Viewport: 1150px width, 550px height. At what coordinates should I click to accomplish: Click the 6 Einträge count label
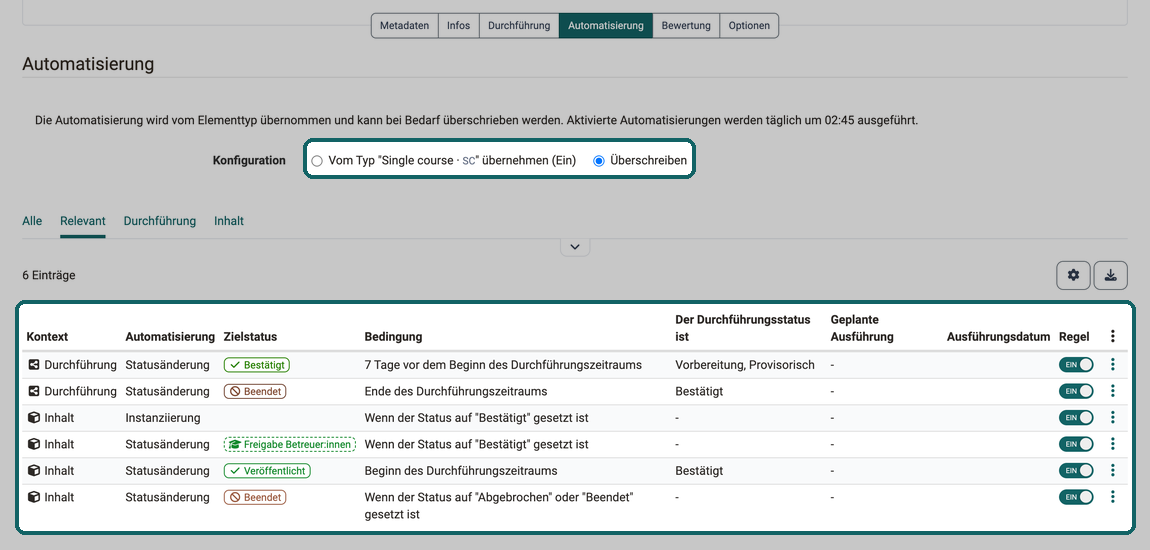pos(48,275)
